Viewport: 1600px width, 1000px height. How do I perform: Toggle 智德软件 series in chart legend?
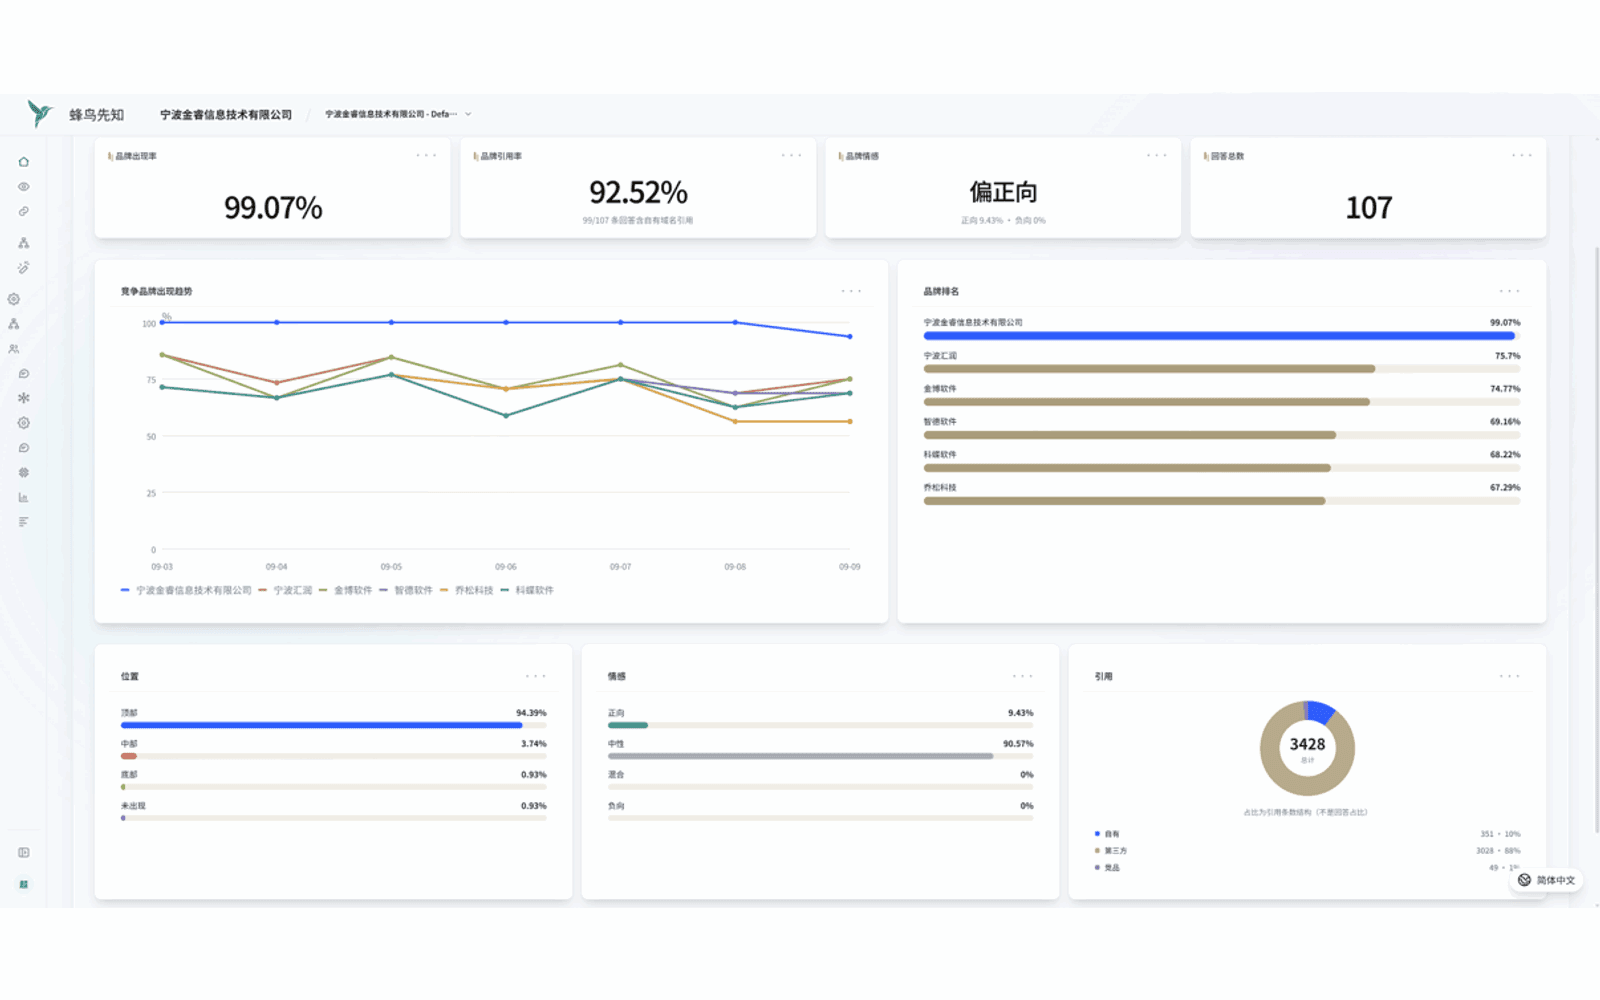pyautogui.click(x=407, y=590)
